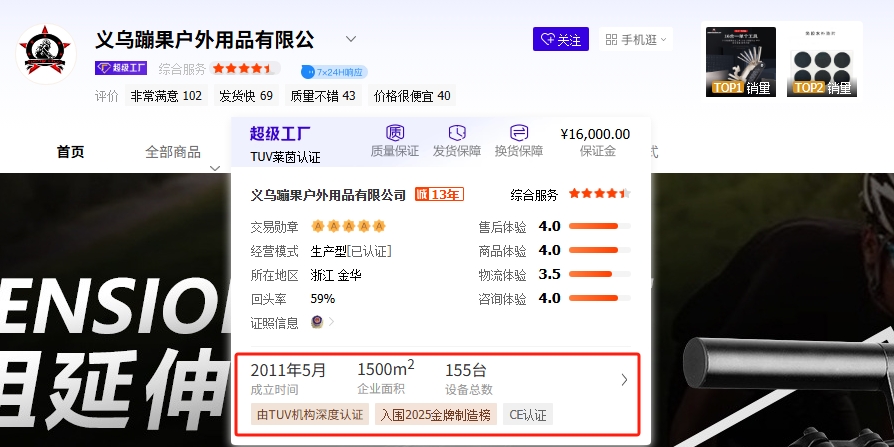This screenshot has height=447, width=894.
Task: Expand the chevron under 全部商品
Action: pos(215,168)
